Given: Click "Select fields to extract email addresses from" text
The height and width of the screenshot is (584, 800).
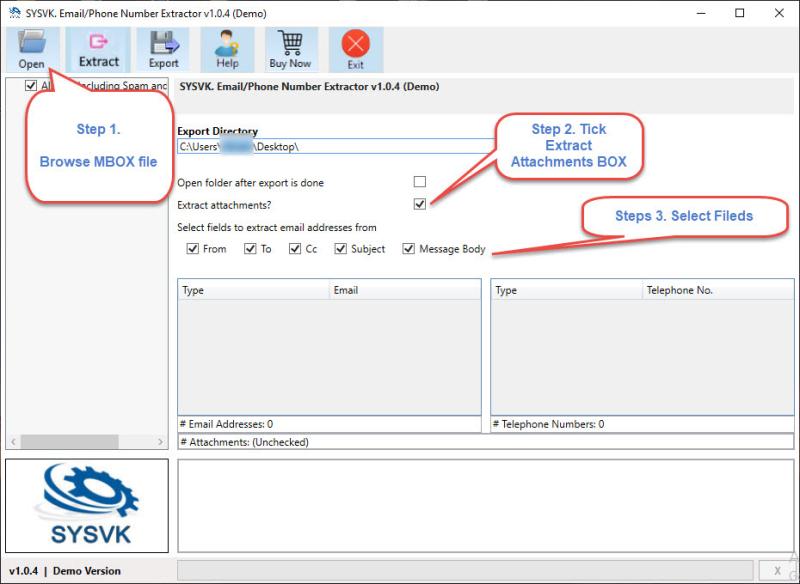Looking at the screenshot, I should pyautogui.click(x=277, y=227).
